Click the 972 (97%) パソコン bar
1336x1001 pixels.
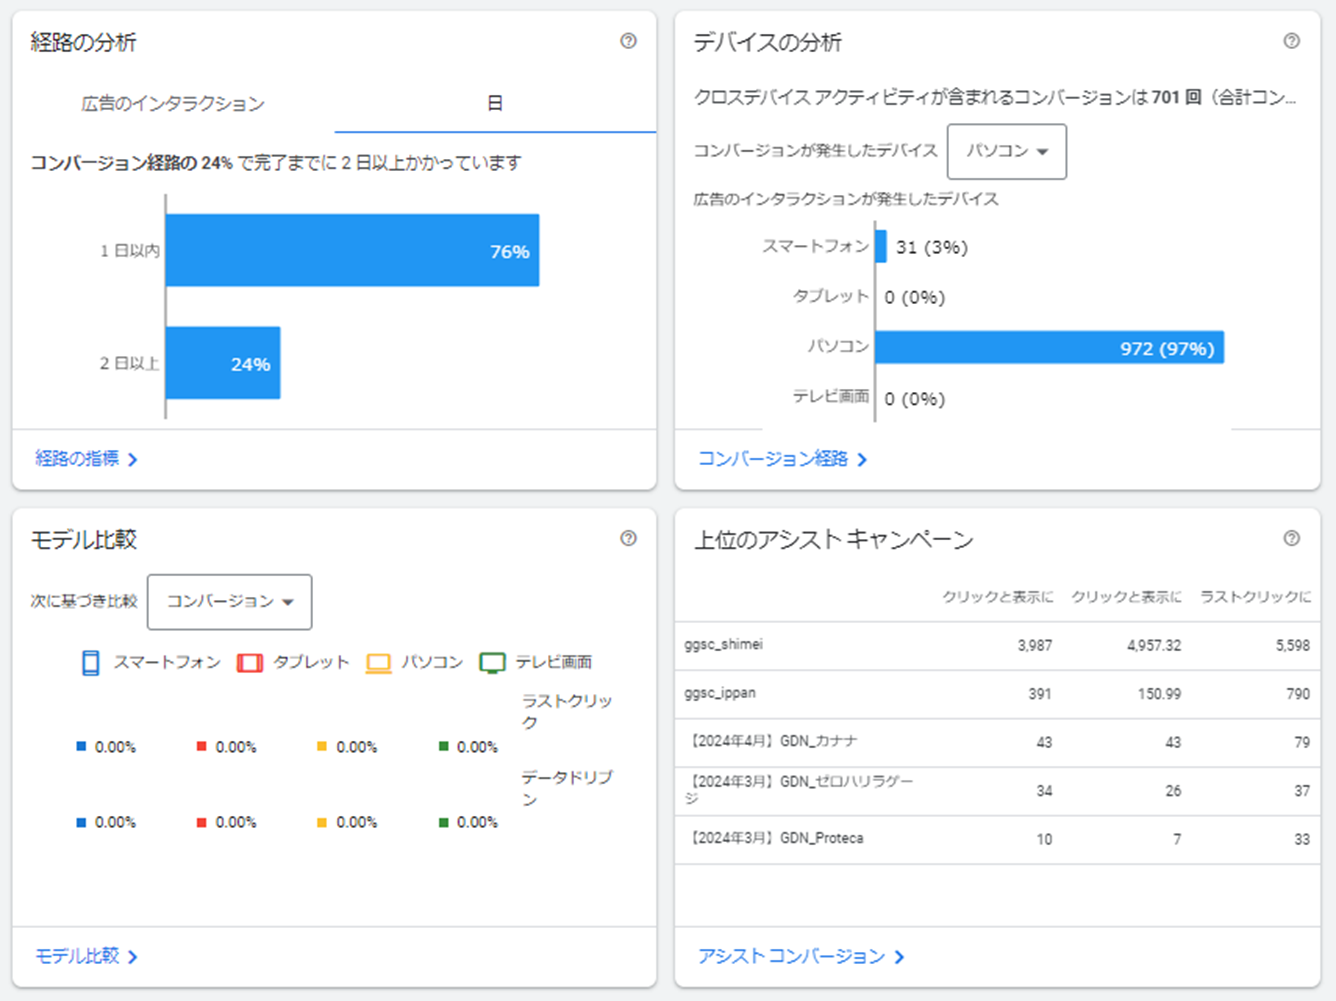pyautogui.click(x=1050, y=348)
